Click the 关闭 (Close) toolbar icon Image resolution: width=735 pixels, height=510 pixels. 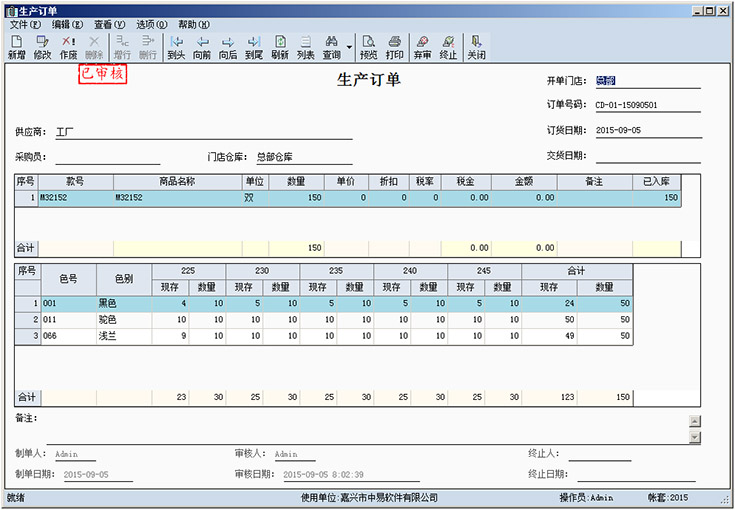[476, 47]
